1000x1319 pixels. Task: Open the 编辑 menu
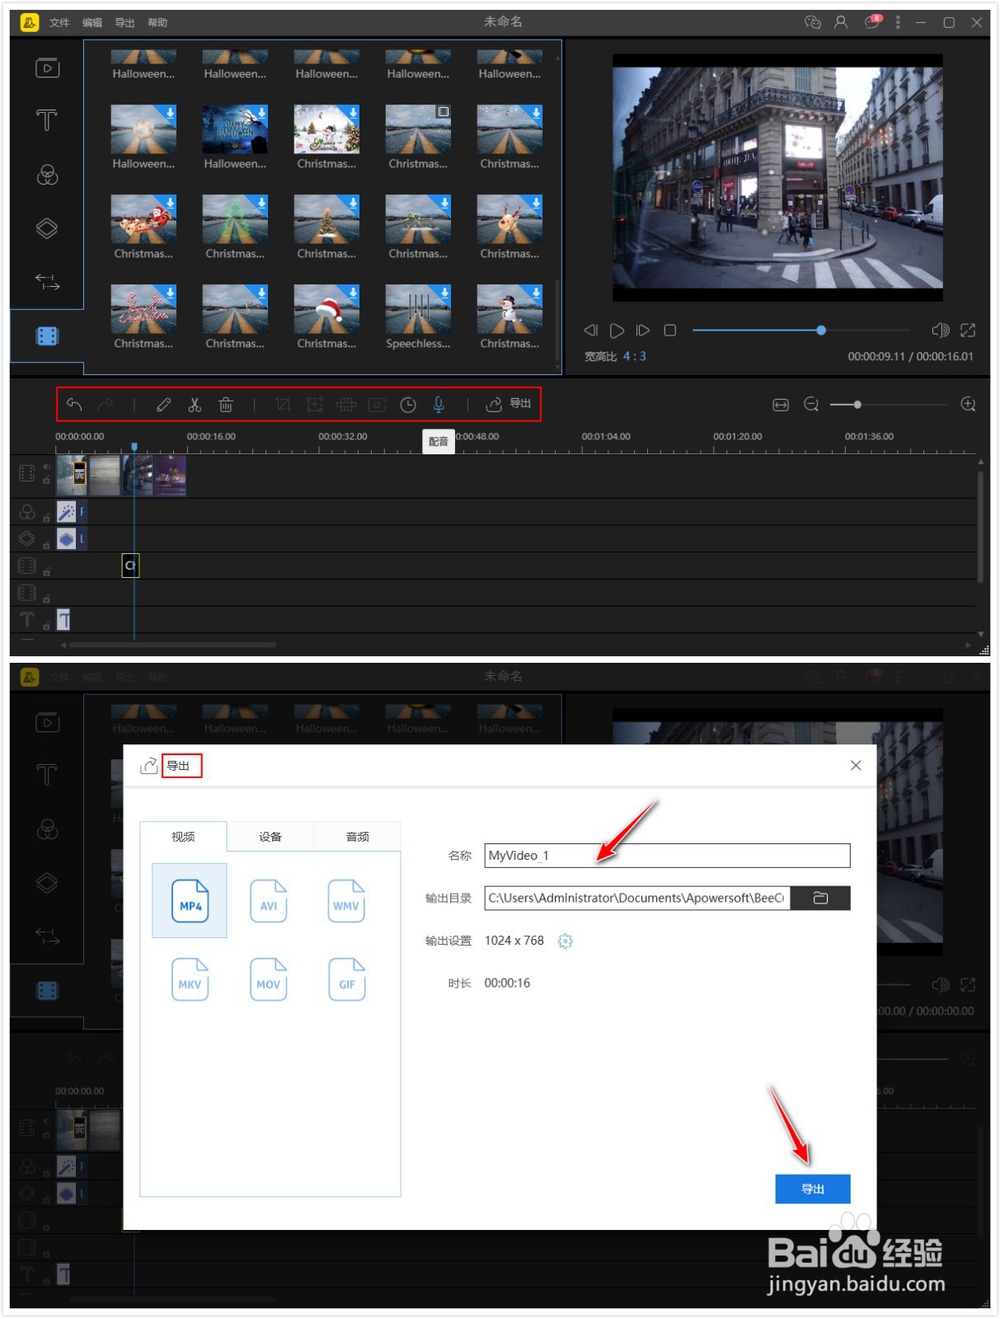coord(92,22)
